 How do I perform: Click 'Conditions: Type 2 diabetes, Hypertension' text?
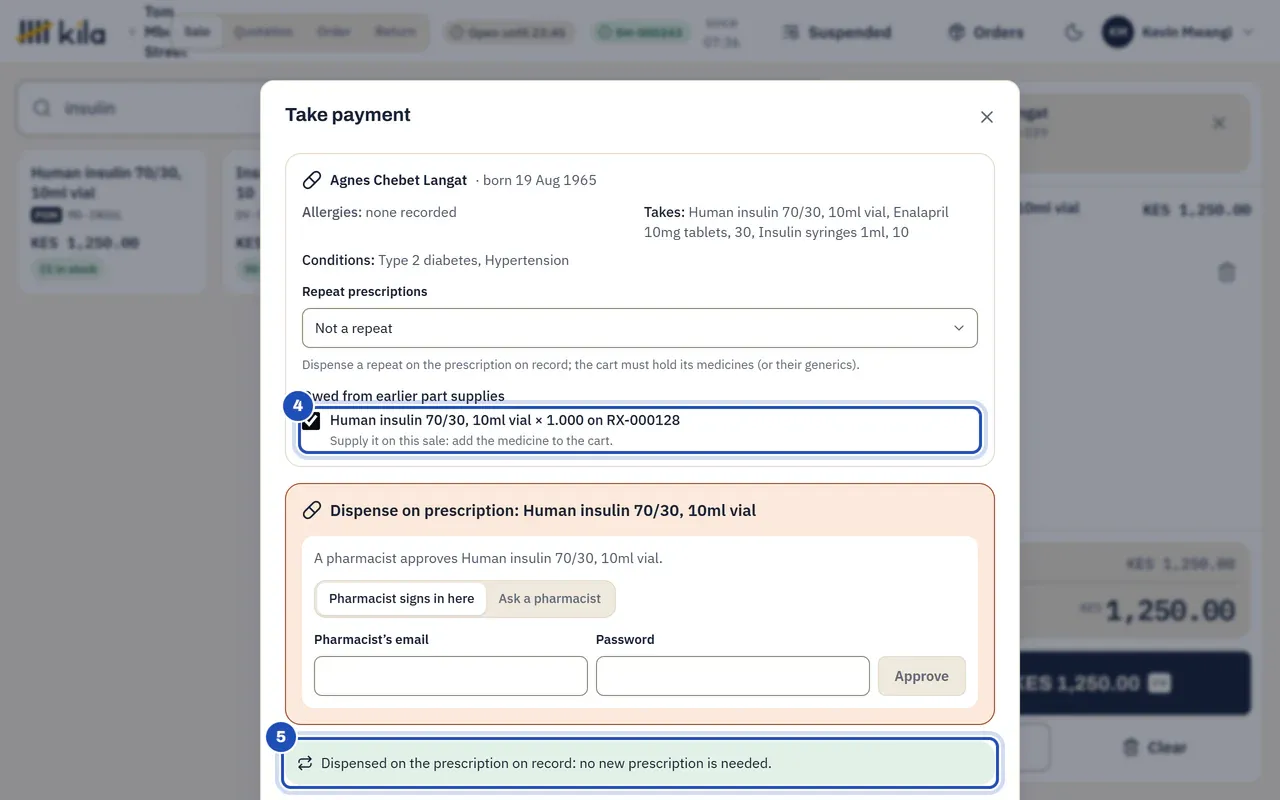click(435, 260)
